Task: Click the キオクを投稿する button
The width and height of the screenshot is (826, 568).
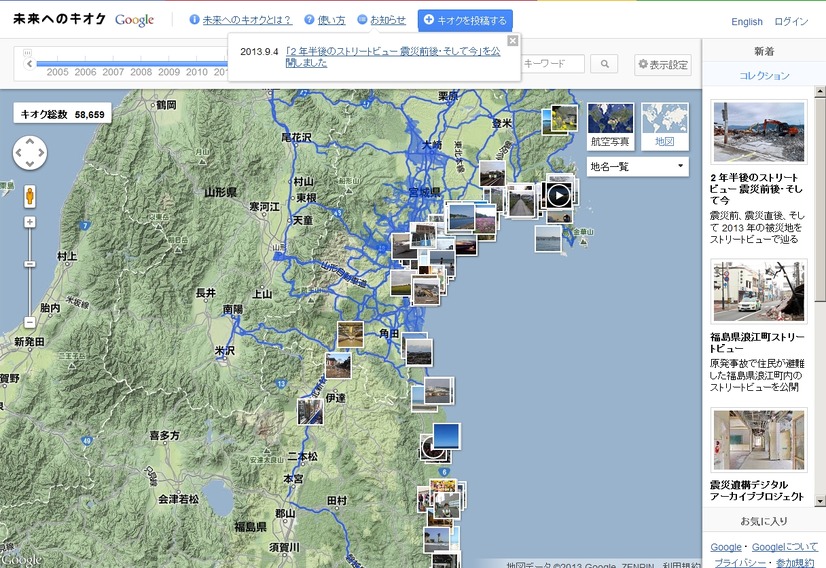Action: click(x=465, y=21)
